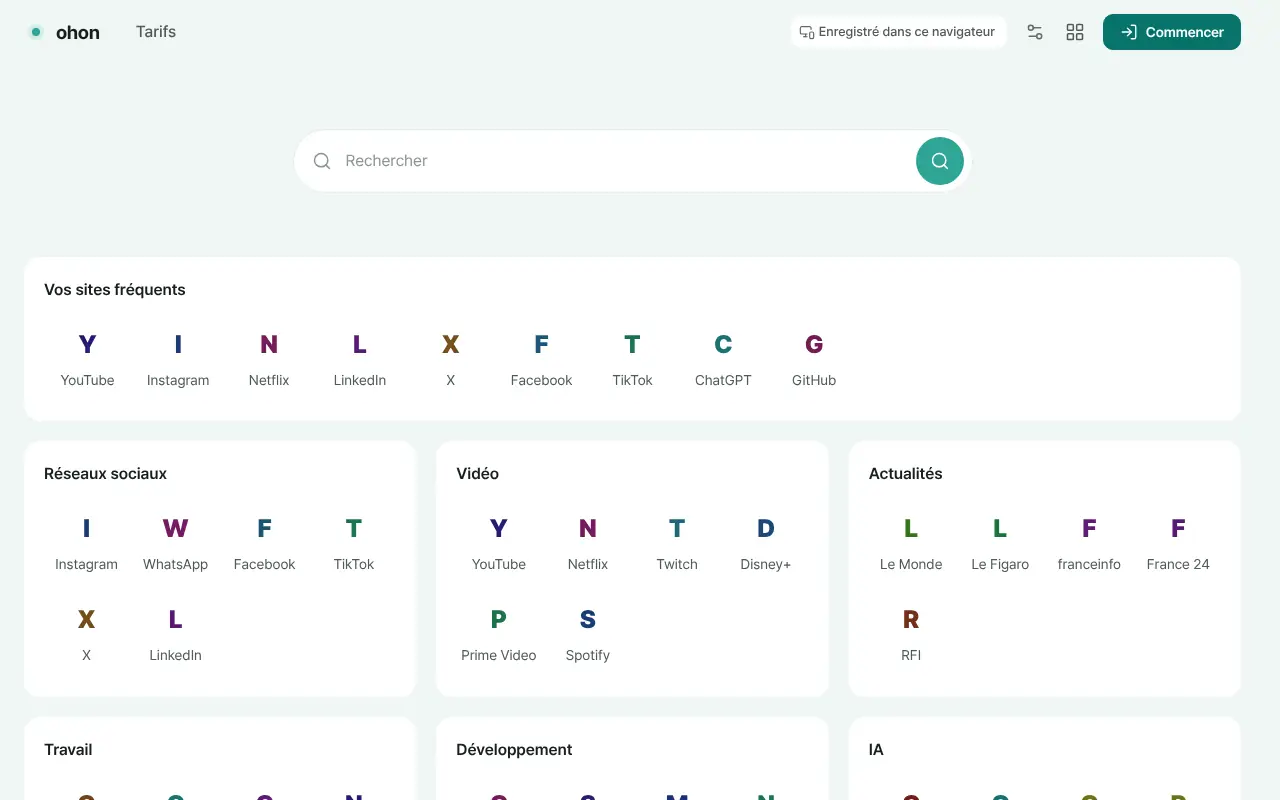Open the Netflix shortcut in Vos sites fréquents

click(269, 360)
